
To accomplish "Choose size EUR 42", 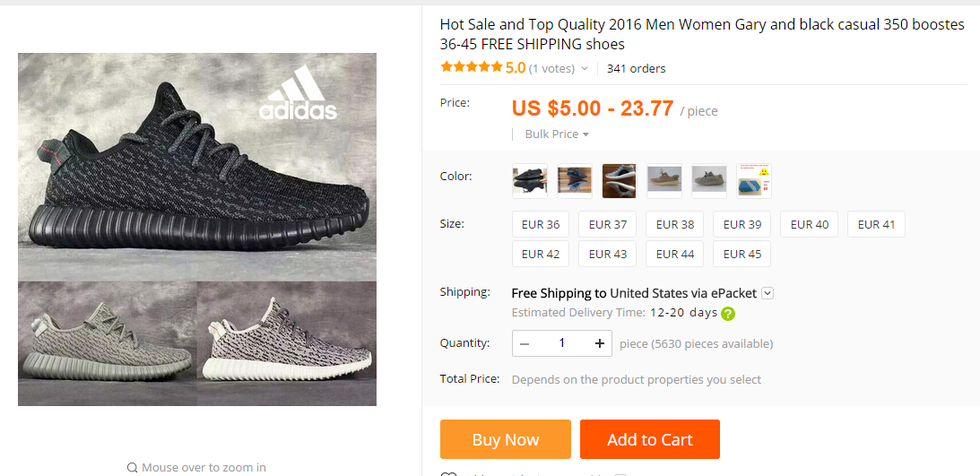I will tap(540, 254).
